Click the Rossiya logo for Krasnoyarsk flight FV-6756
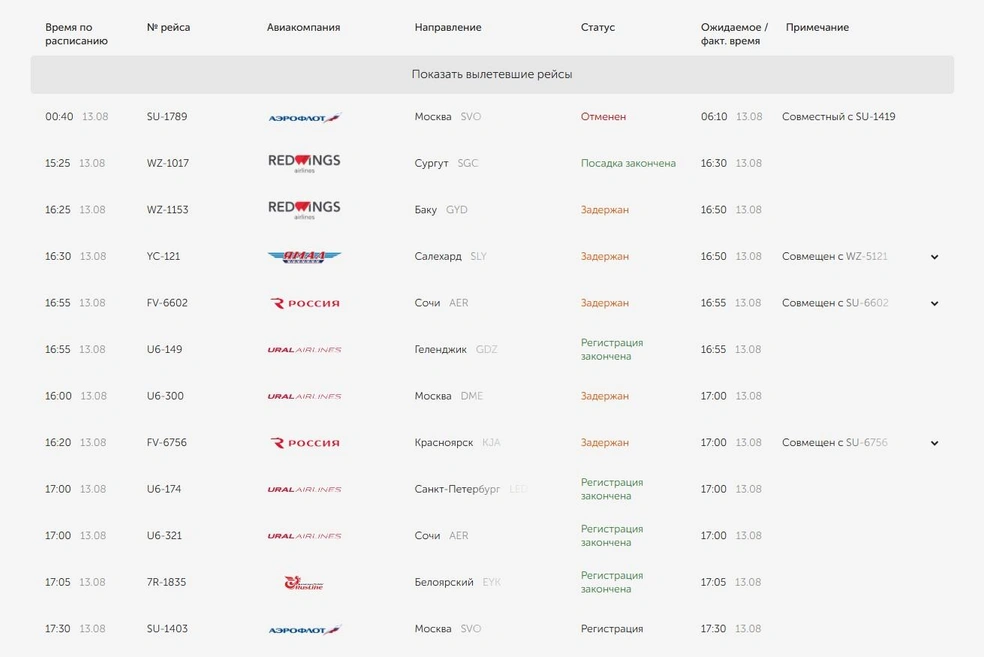 click(304, 442)
